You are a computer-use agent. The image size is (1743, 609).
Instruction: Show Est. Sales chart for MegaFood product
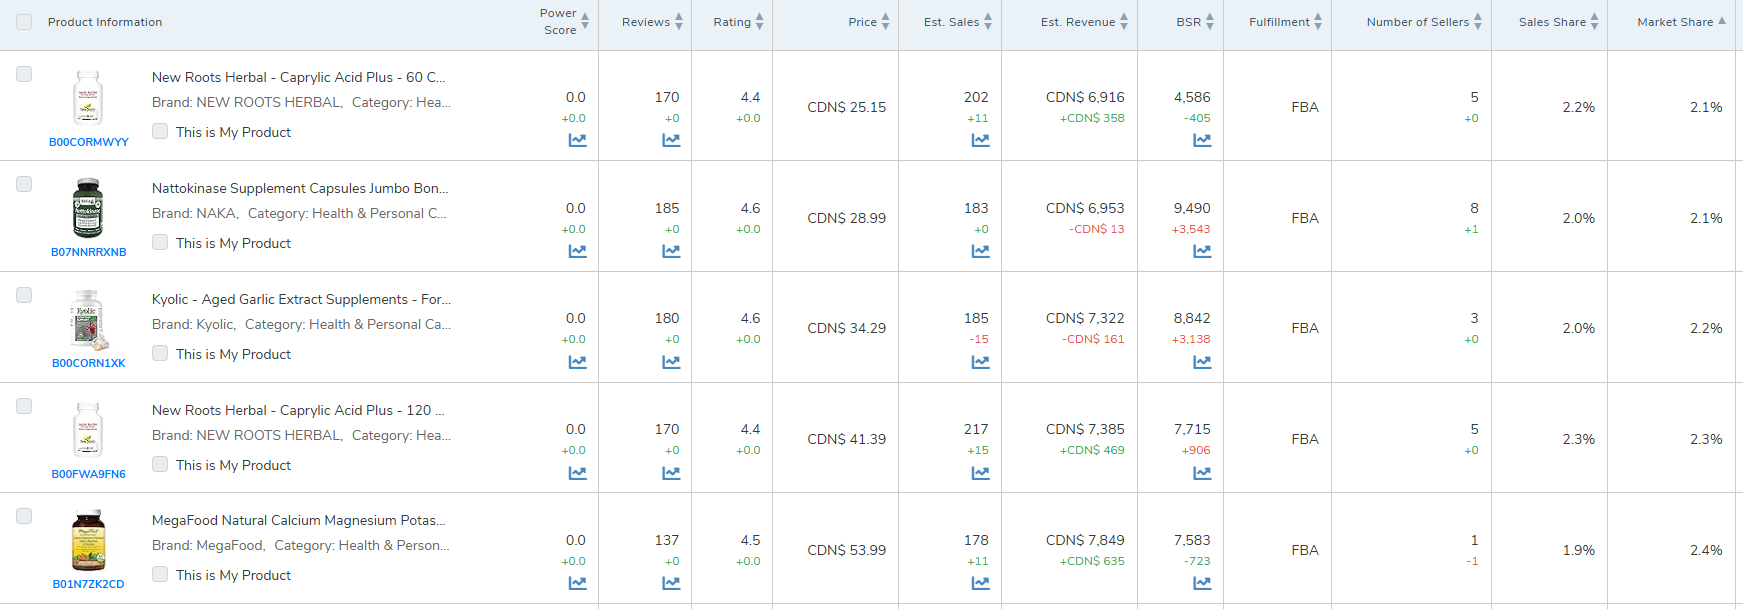[x=980, y=583]
